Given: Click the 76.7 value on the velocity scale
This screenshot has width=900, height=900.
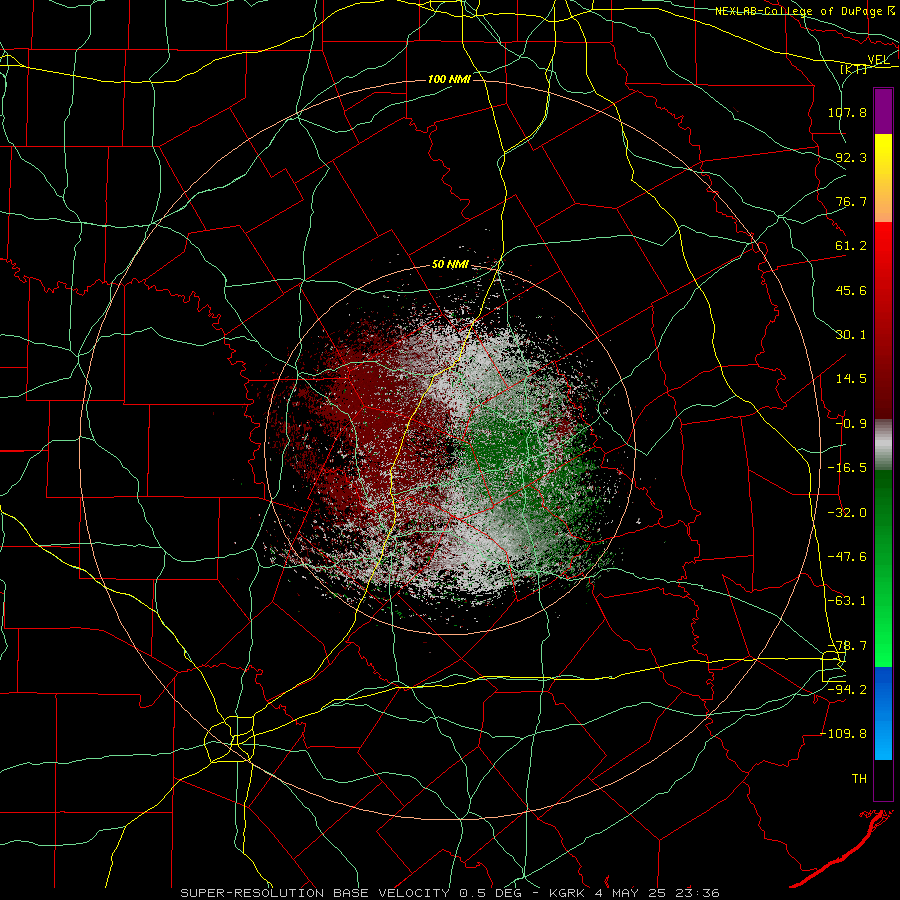Looking at the screenshot, I should (851, 201).
